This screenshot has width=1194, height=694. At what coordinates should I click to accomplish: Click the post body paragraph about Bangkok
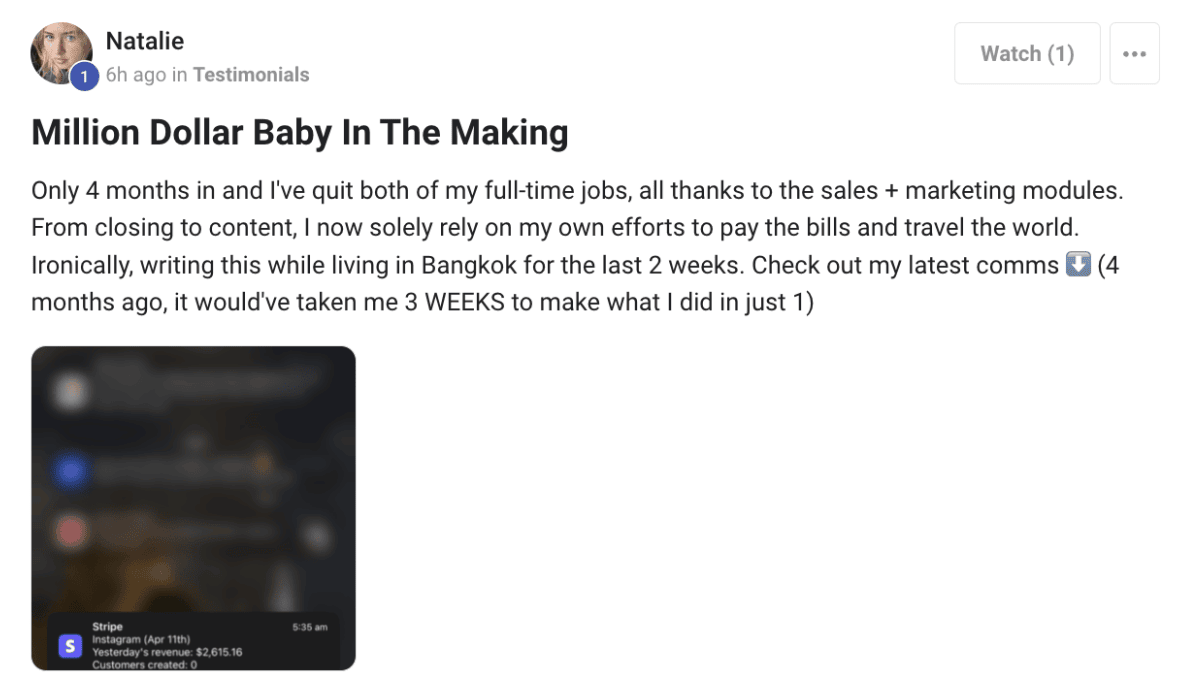tap(577, 246)
